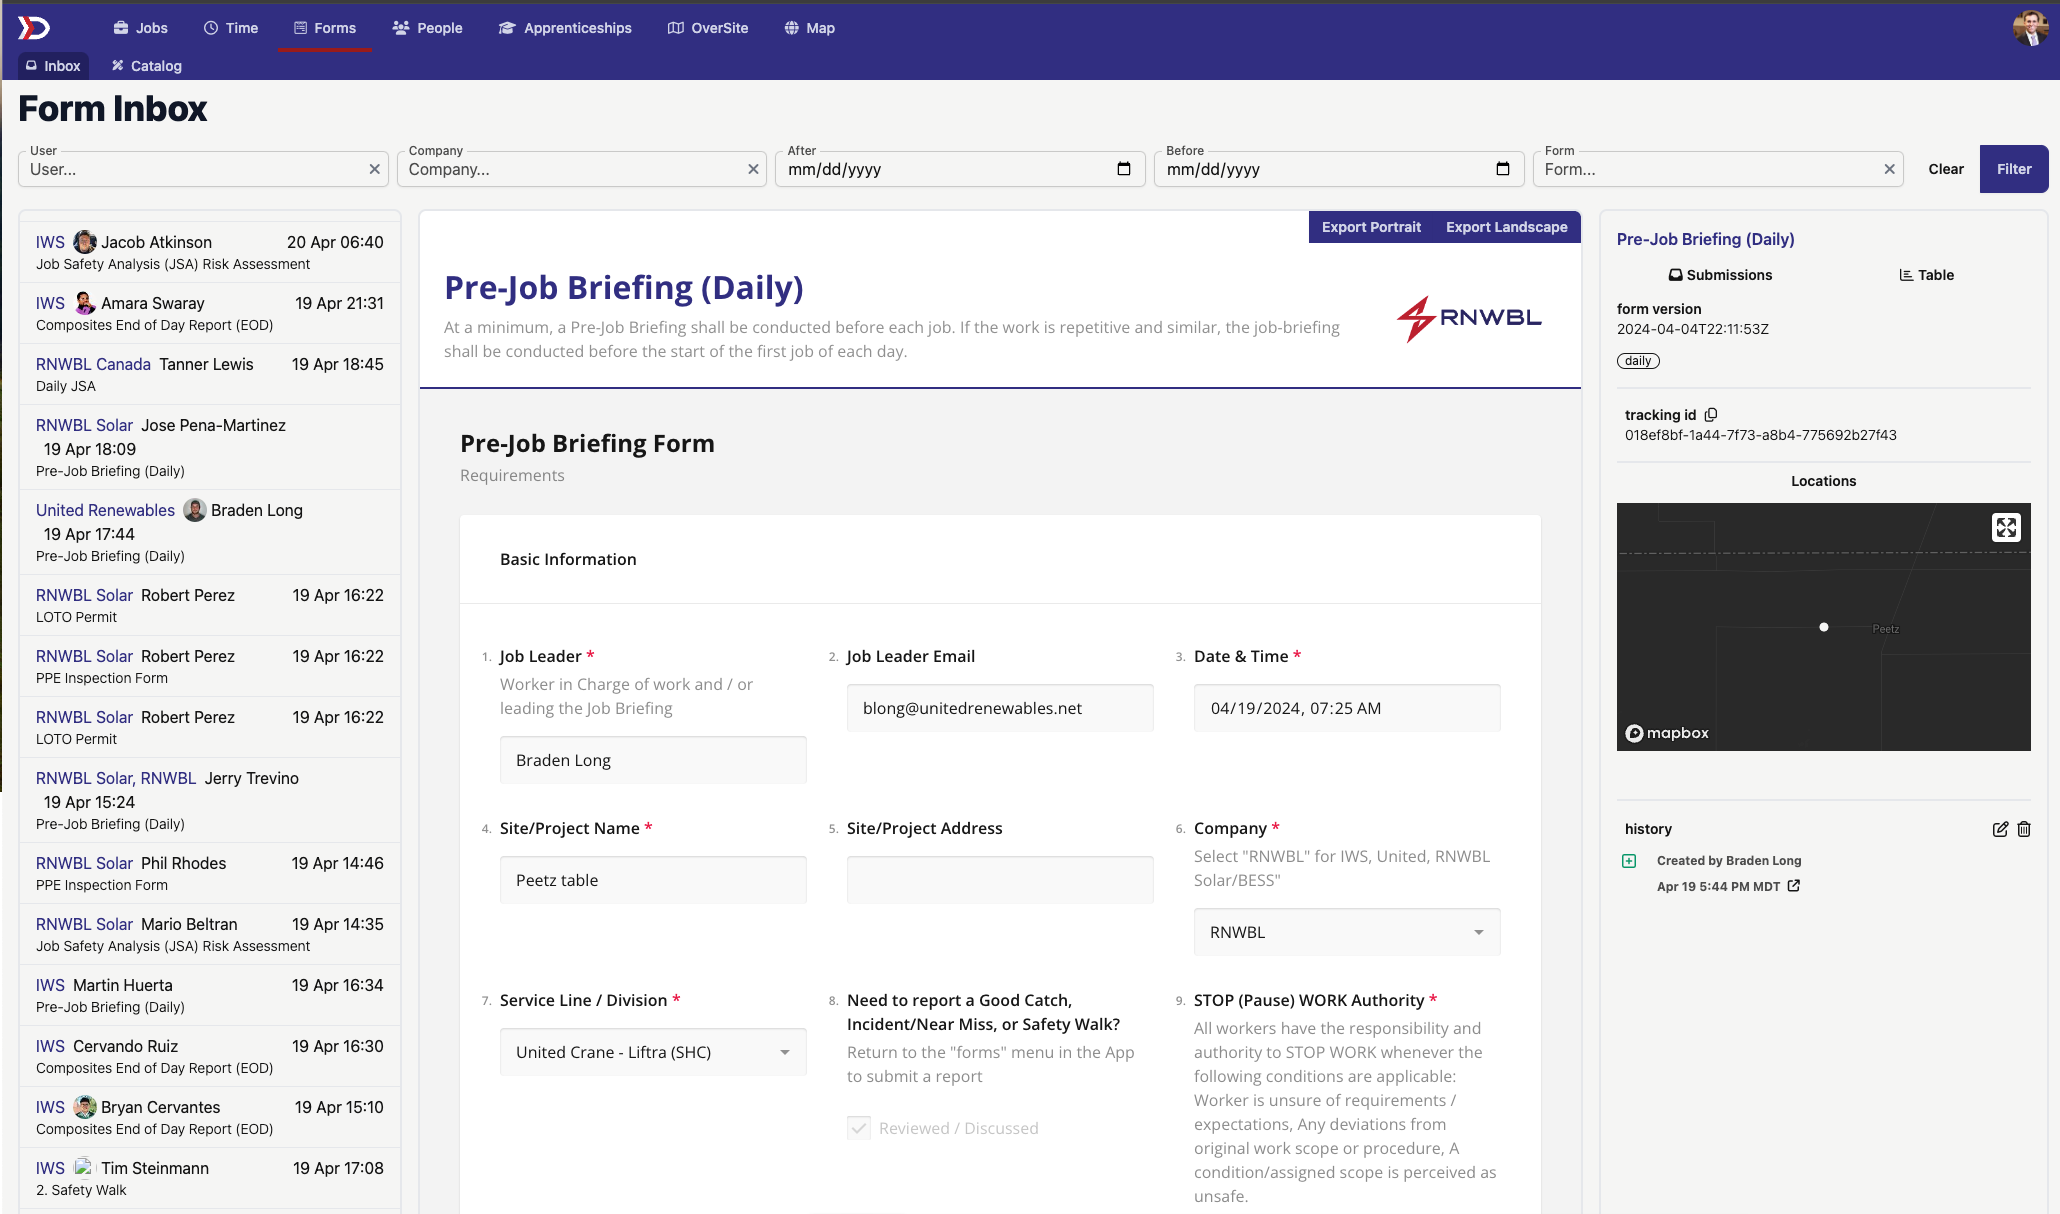This screenshot has height=1214, width=2060.
Task: Copy the tracking id to clipboard
Action: 1711,414
